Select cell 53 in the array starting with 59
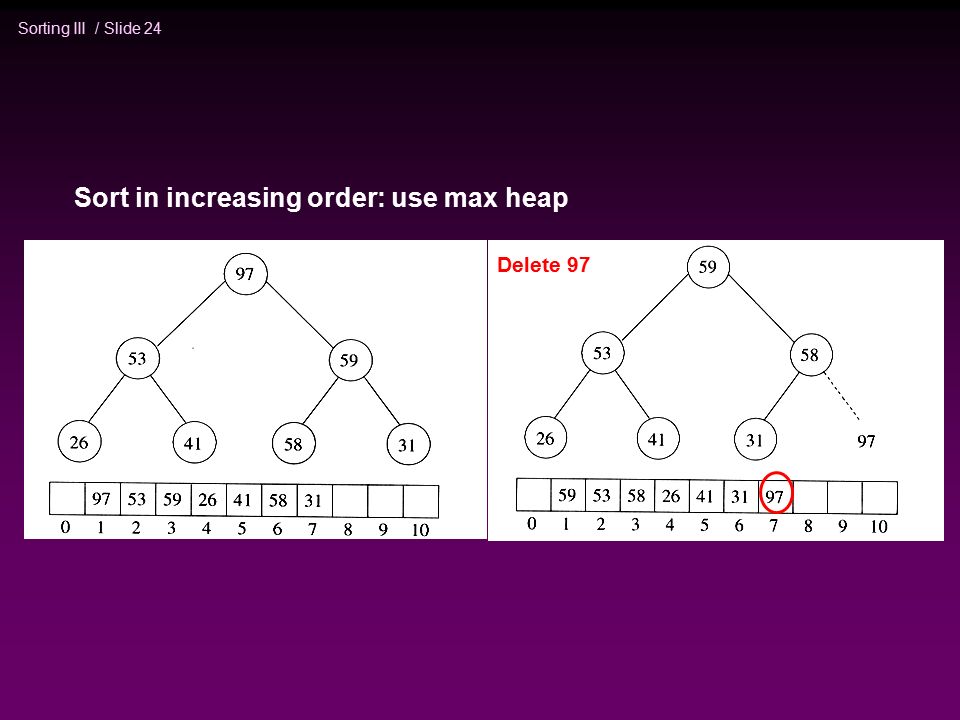 [x=602, y=495]
